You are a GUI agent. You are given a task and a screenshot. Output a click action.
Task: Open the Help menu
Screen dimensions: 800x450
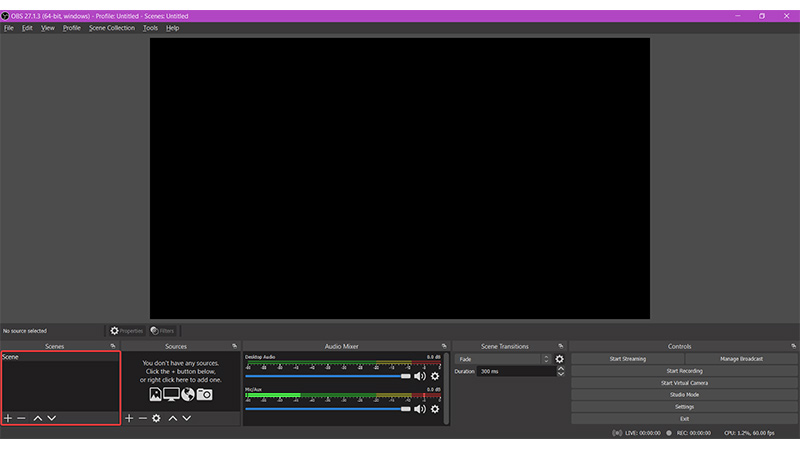[x=172, y=28]
